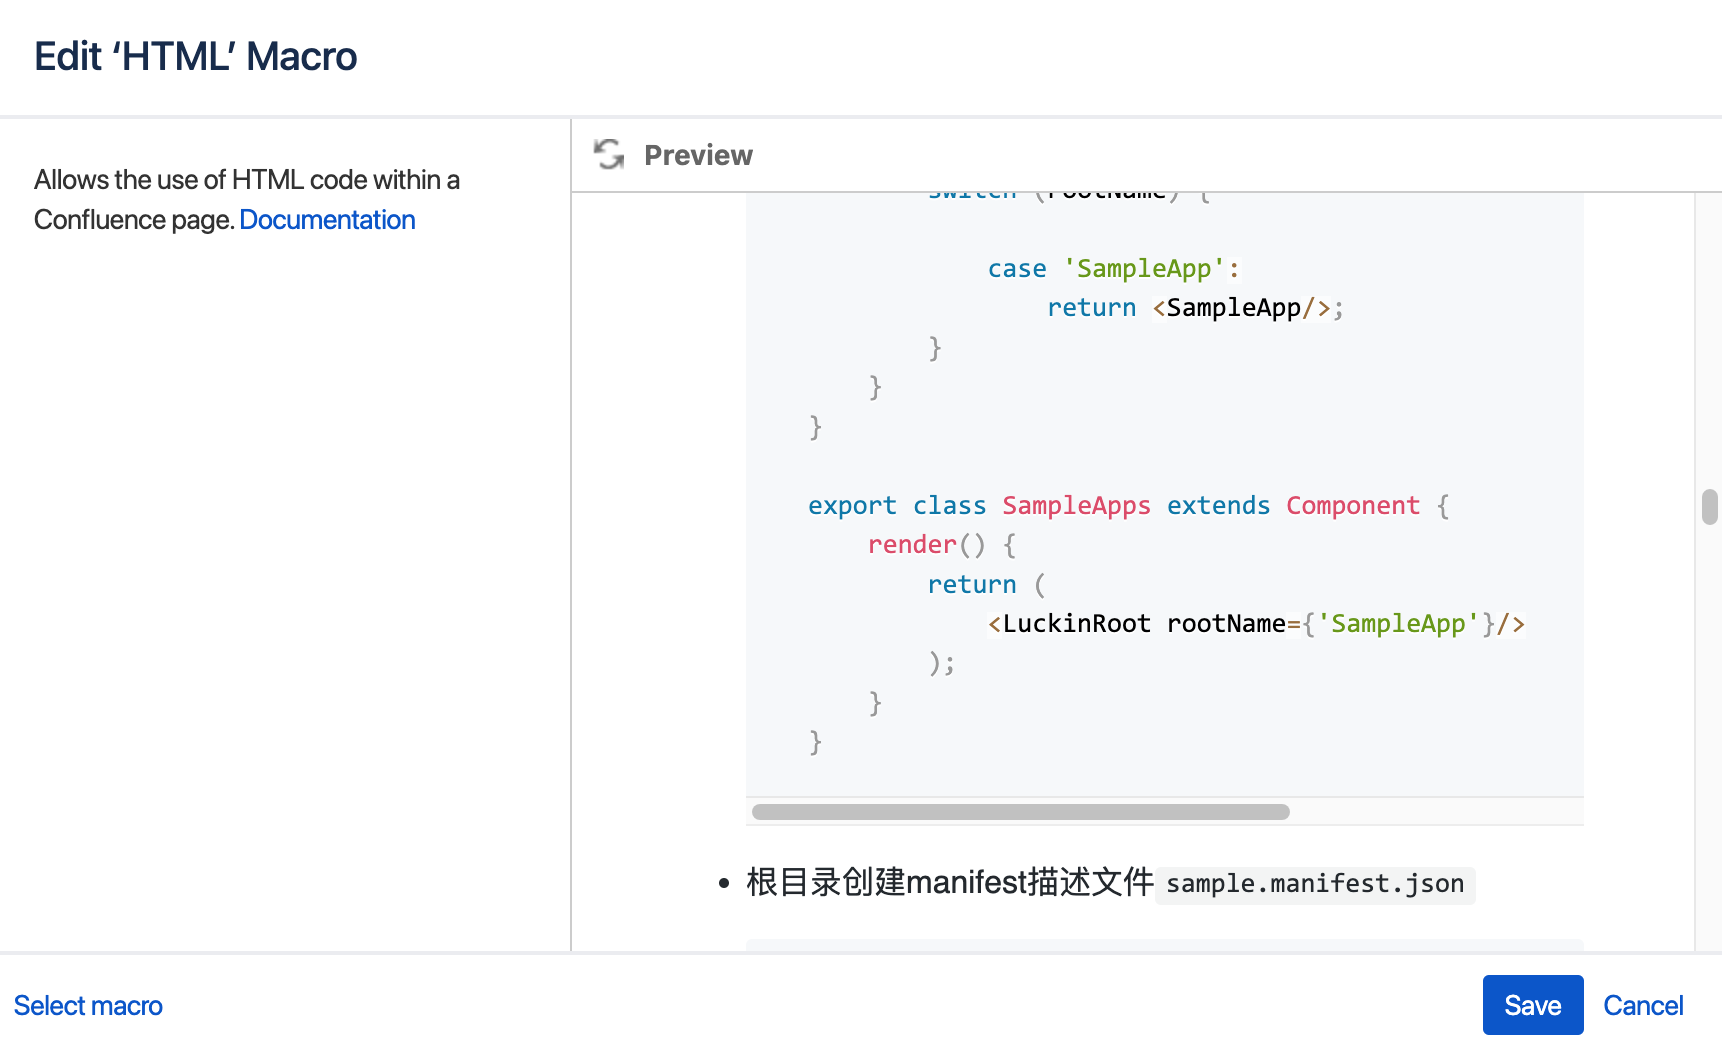Select the LuckinRoot component line in code

point(1254,623)
